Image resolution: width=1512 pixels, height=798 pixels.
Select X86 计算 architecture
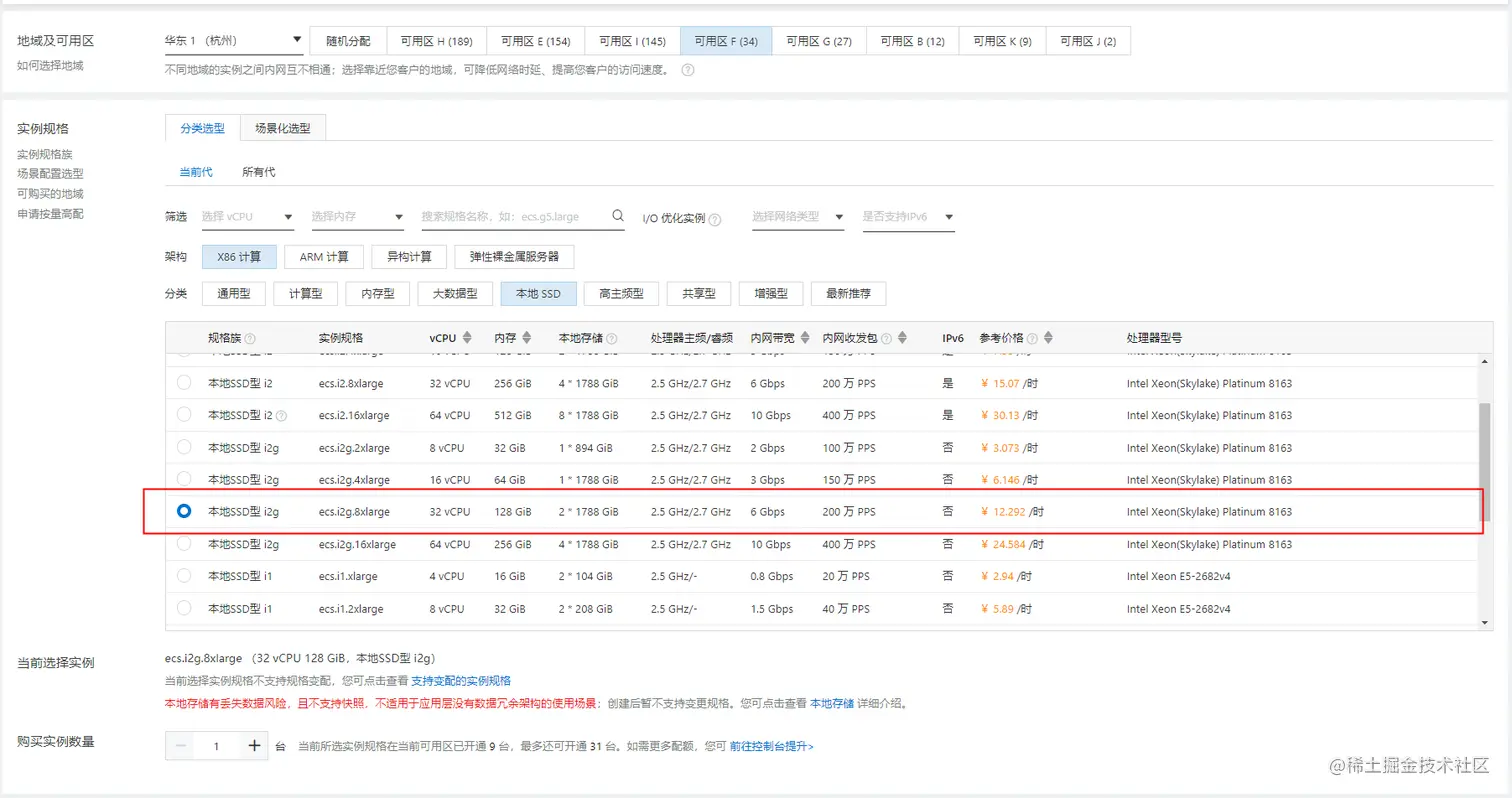pos(239,257)
